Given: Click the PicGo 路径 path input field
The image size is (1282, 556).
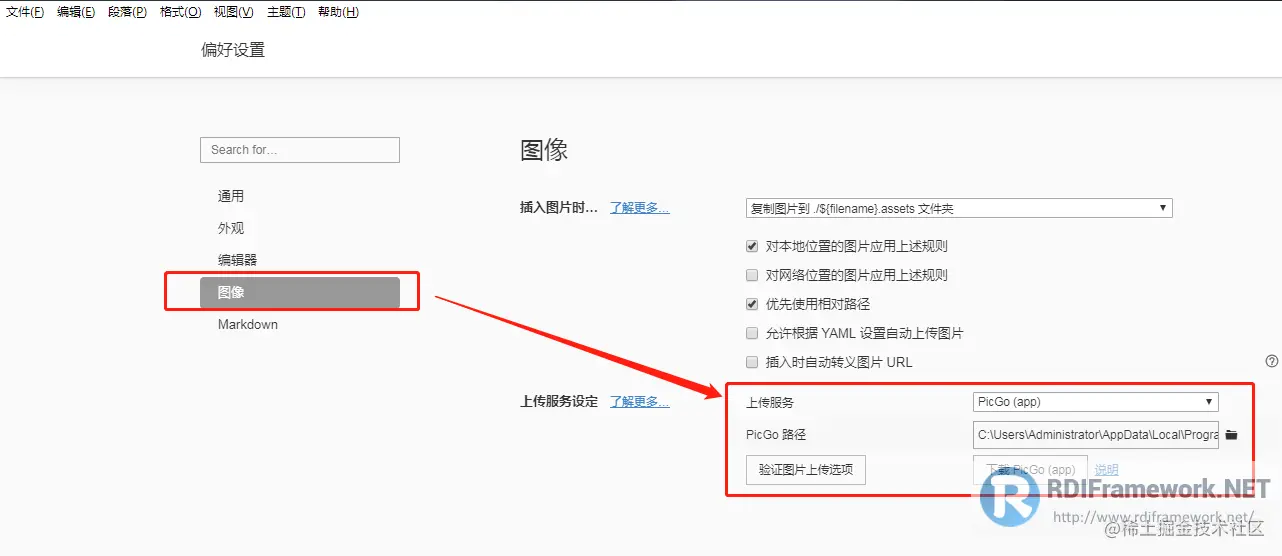Looking at the screenshot, I should coord(1096,435).
